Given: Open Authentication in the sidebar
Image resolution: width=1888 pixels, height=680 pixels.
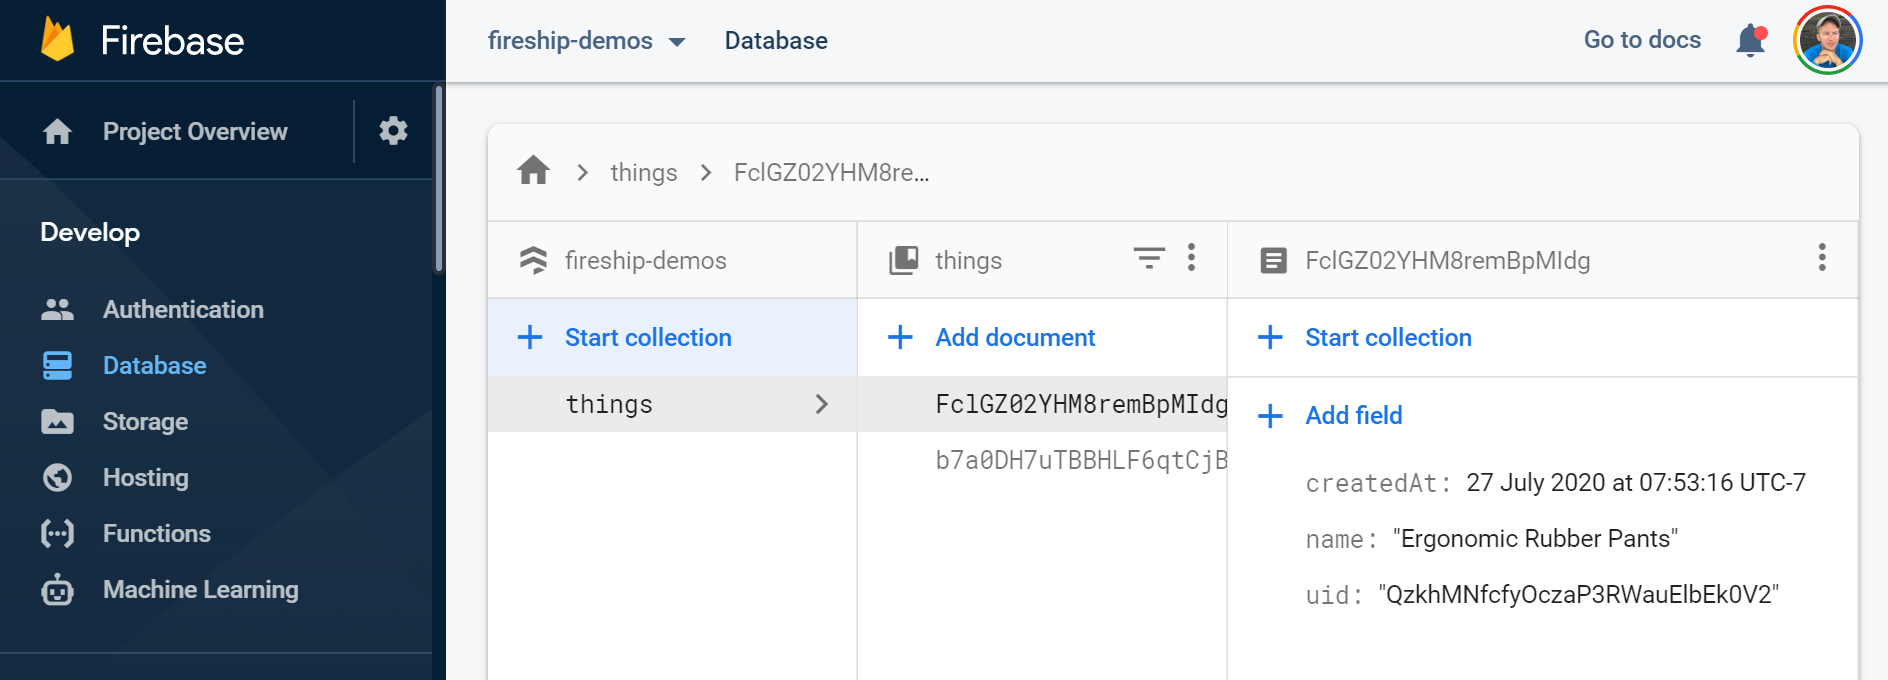Looking at the screenshot, I should click(x=182, y=310).
